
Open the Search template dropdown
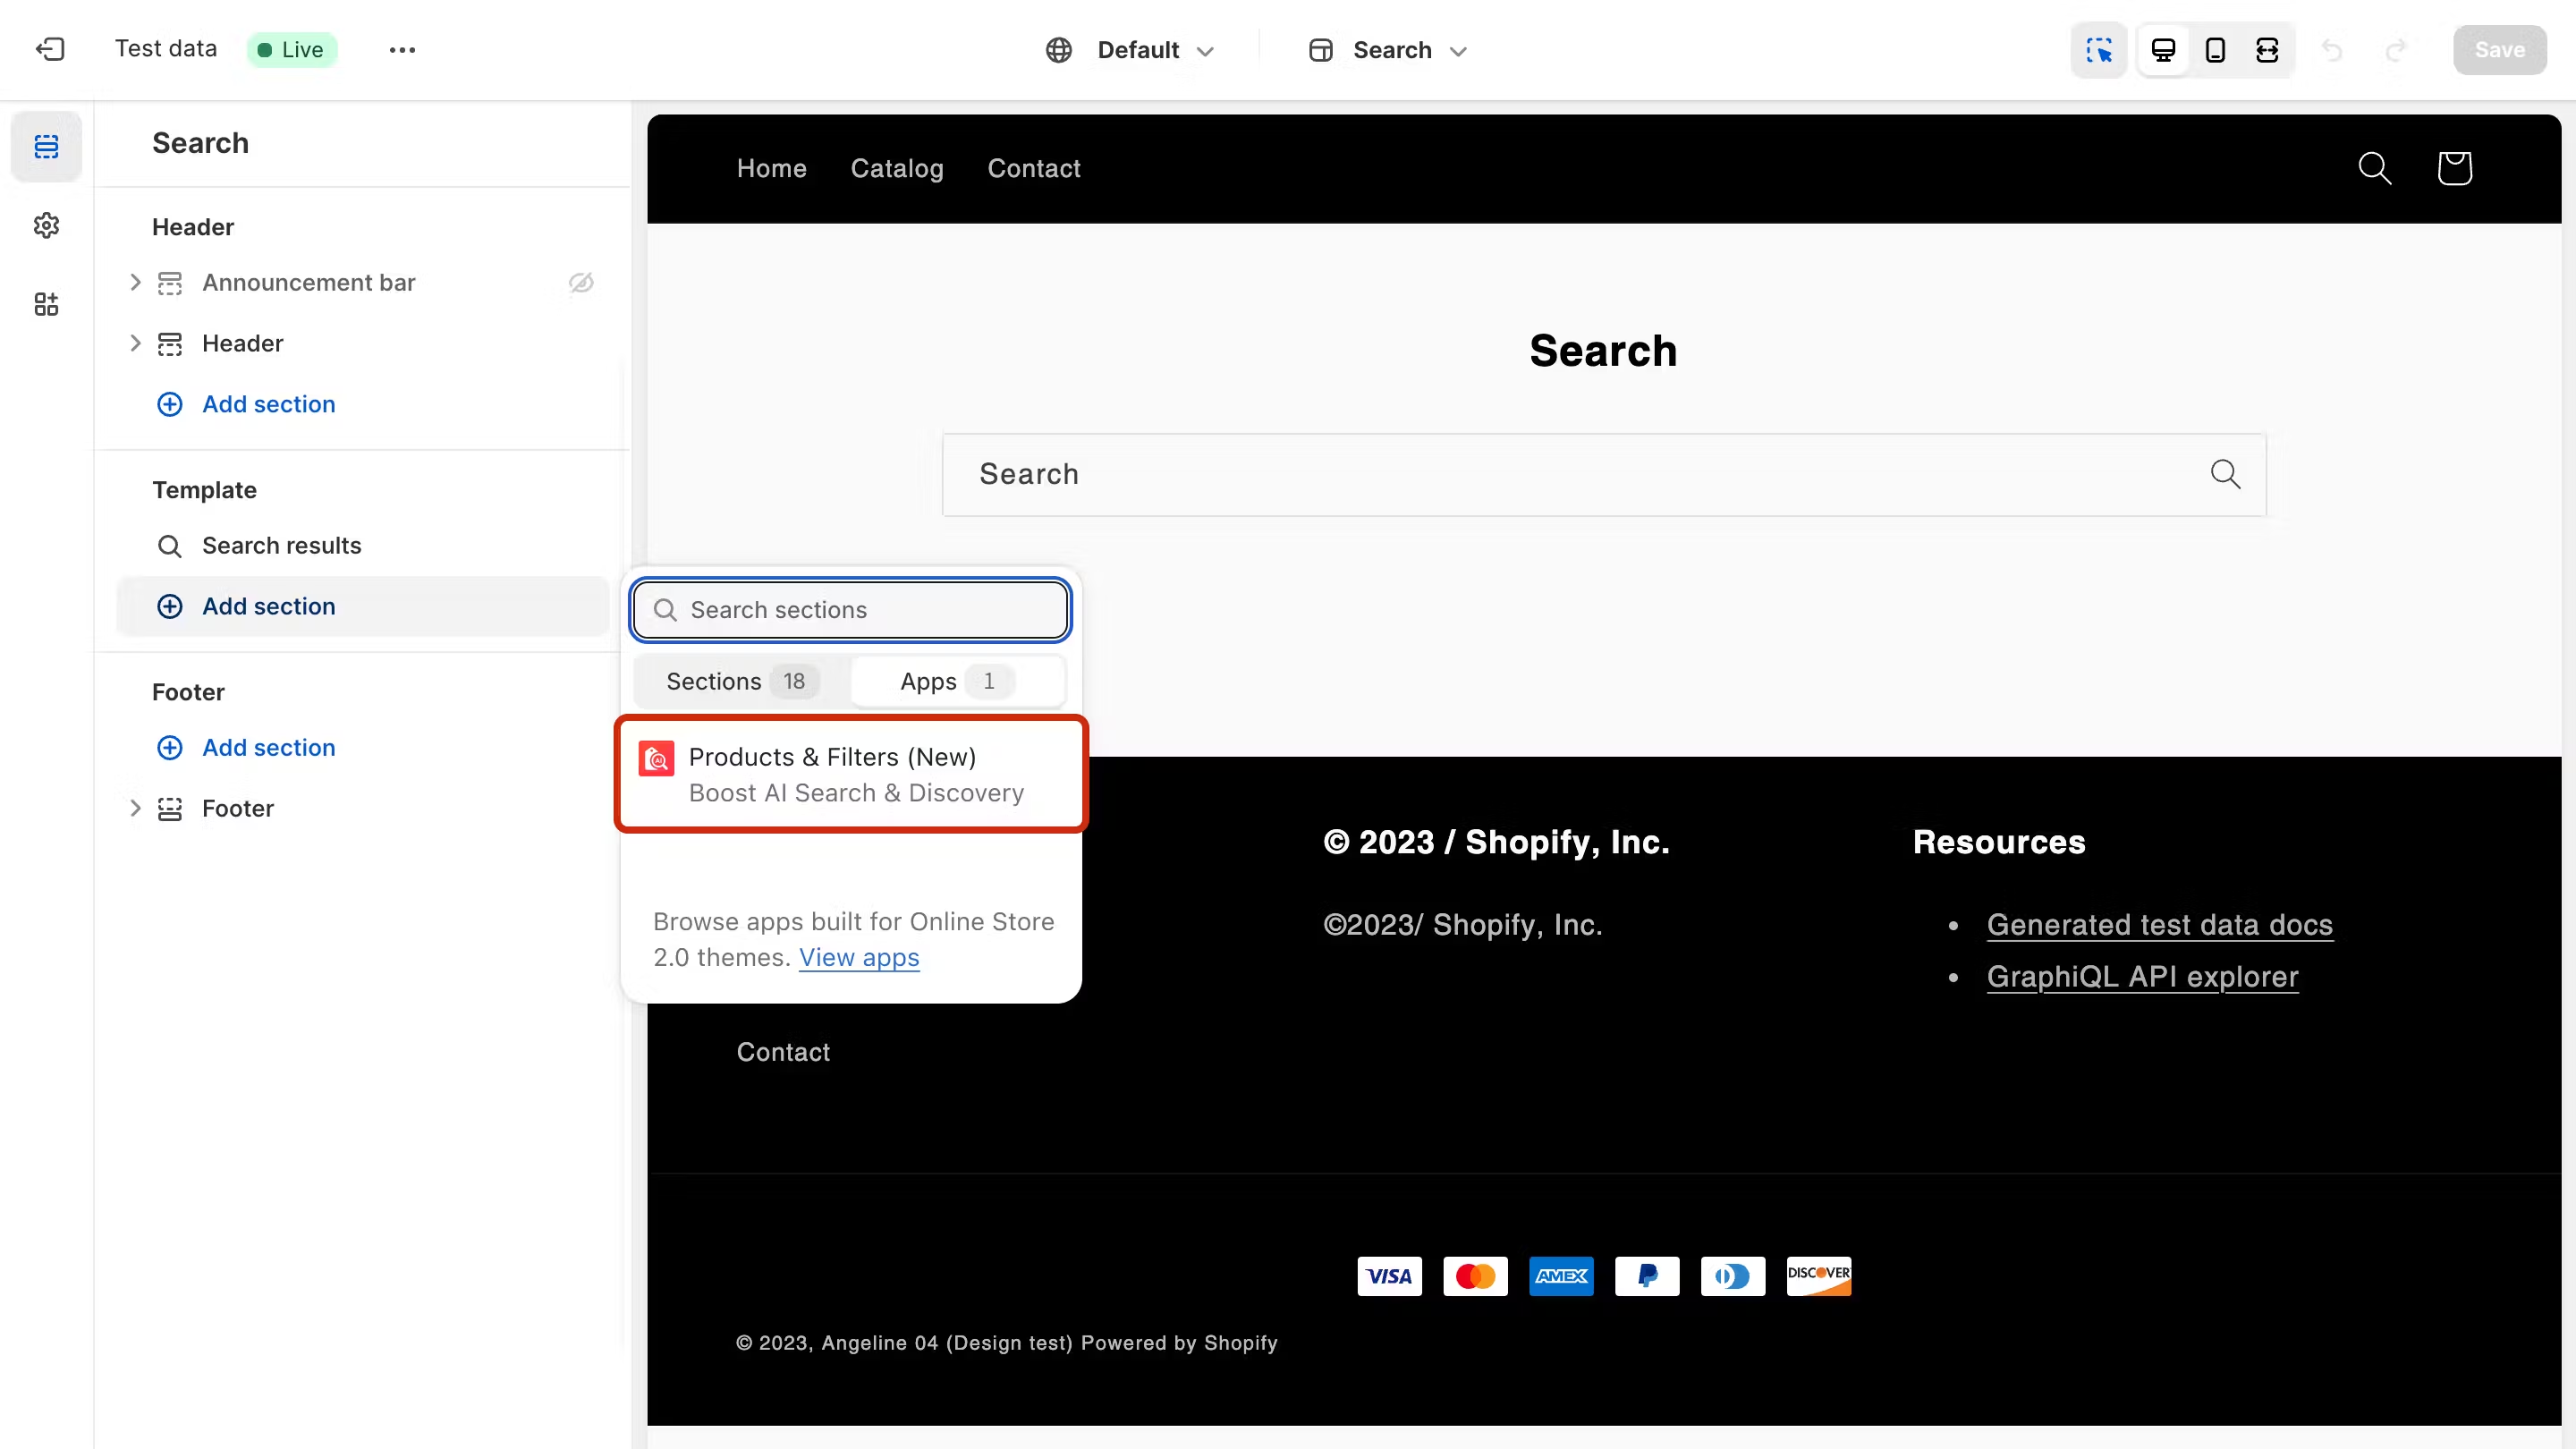pos(1389,50)
